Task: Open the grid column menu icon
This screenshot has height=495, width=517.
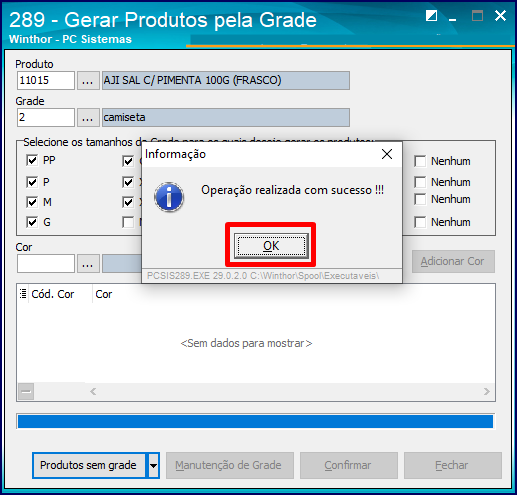Action: click(23, 294)
